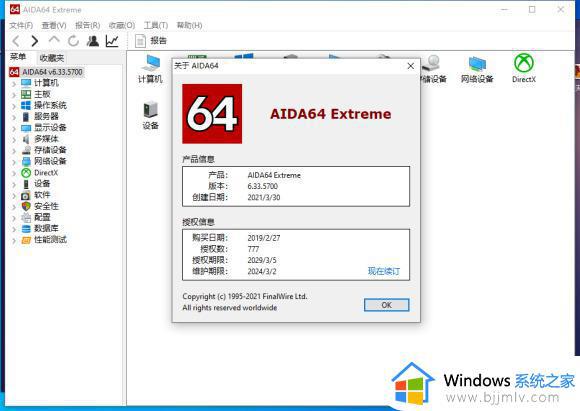The width and height of the screenshot is (580, 411).
Task: Click the Forward navigation arrow in toolbar
Action: pyautogui.click(x=35, y=41)
